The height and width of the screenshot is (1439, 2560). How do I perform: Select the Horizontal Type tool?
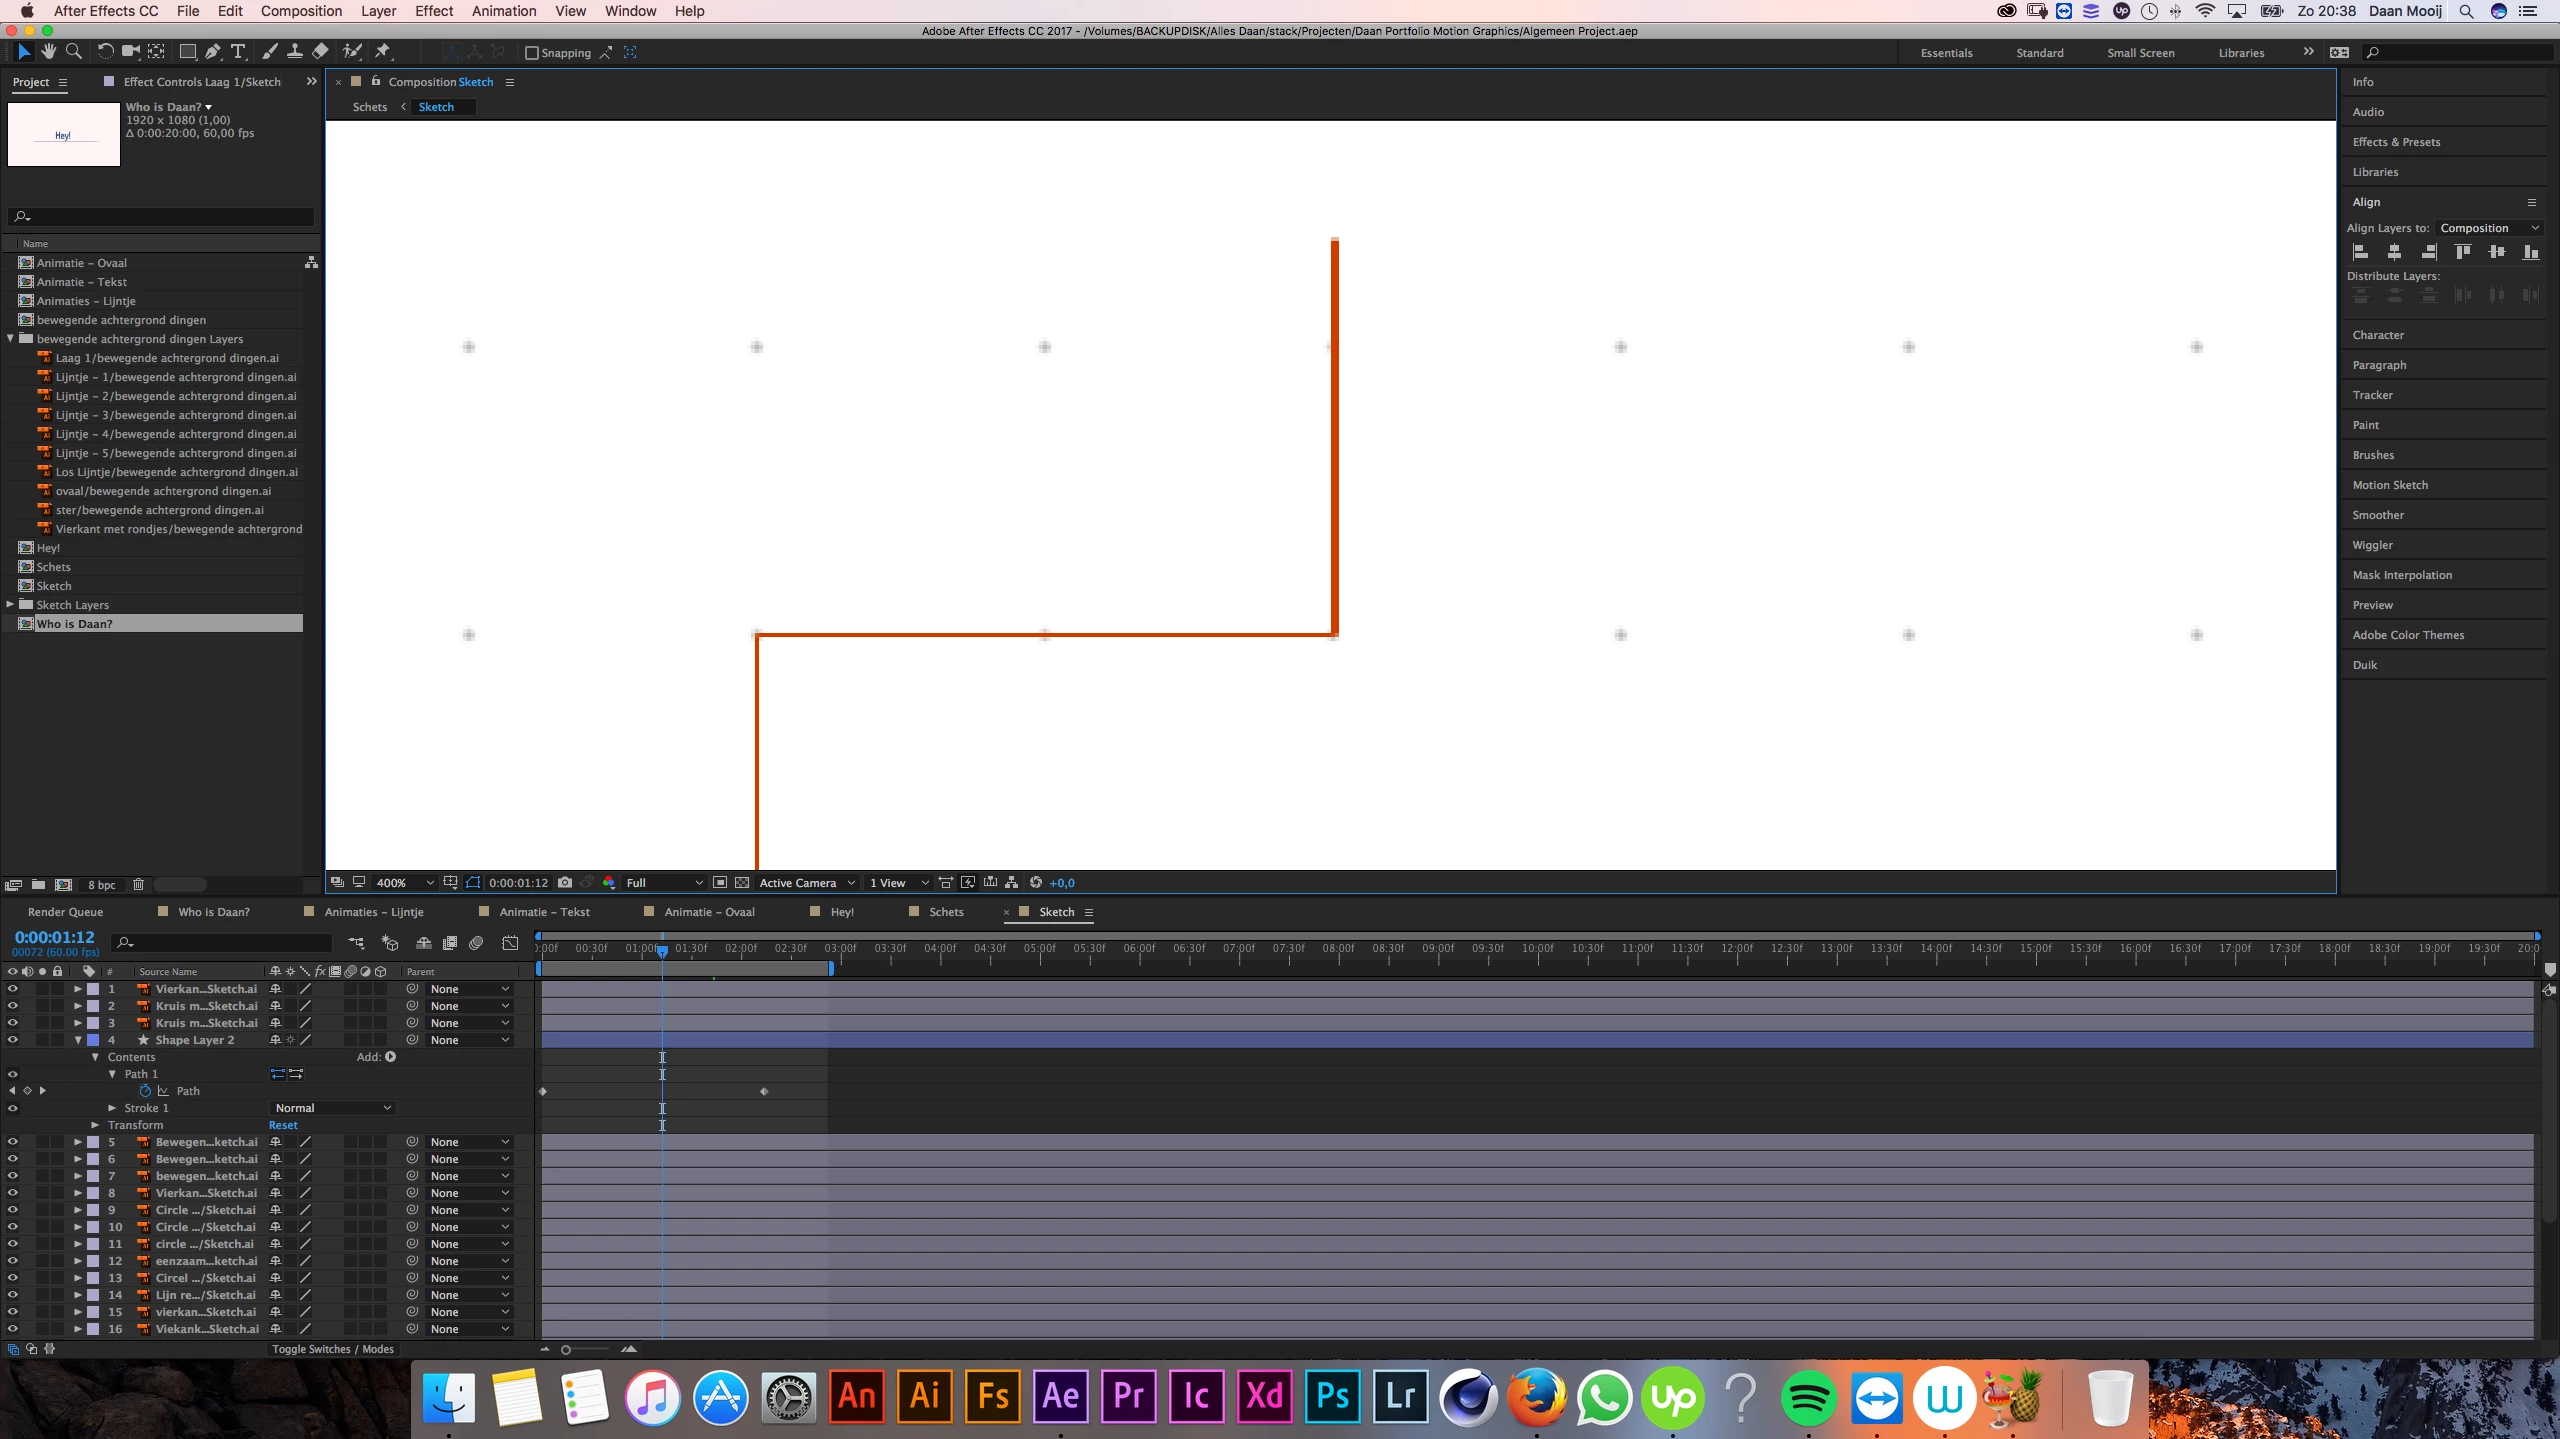238,52
